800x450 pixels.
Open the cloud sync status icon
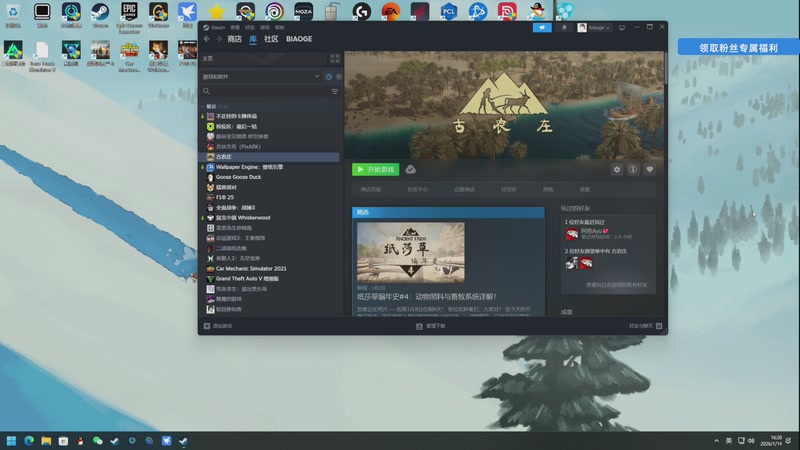click(x=411, y=169)
